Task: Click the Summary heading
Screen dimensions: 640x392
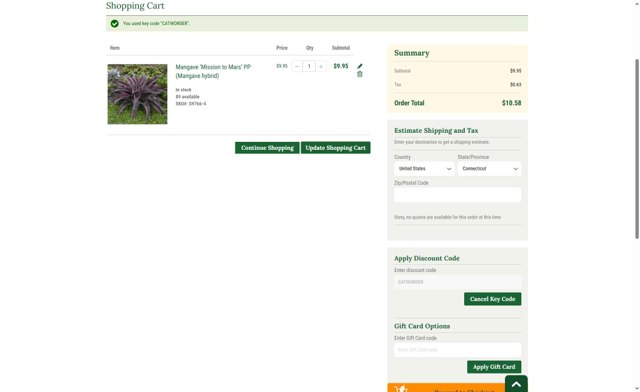Action: pyautogui.click(x=412, y=53)
